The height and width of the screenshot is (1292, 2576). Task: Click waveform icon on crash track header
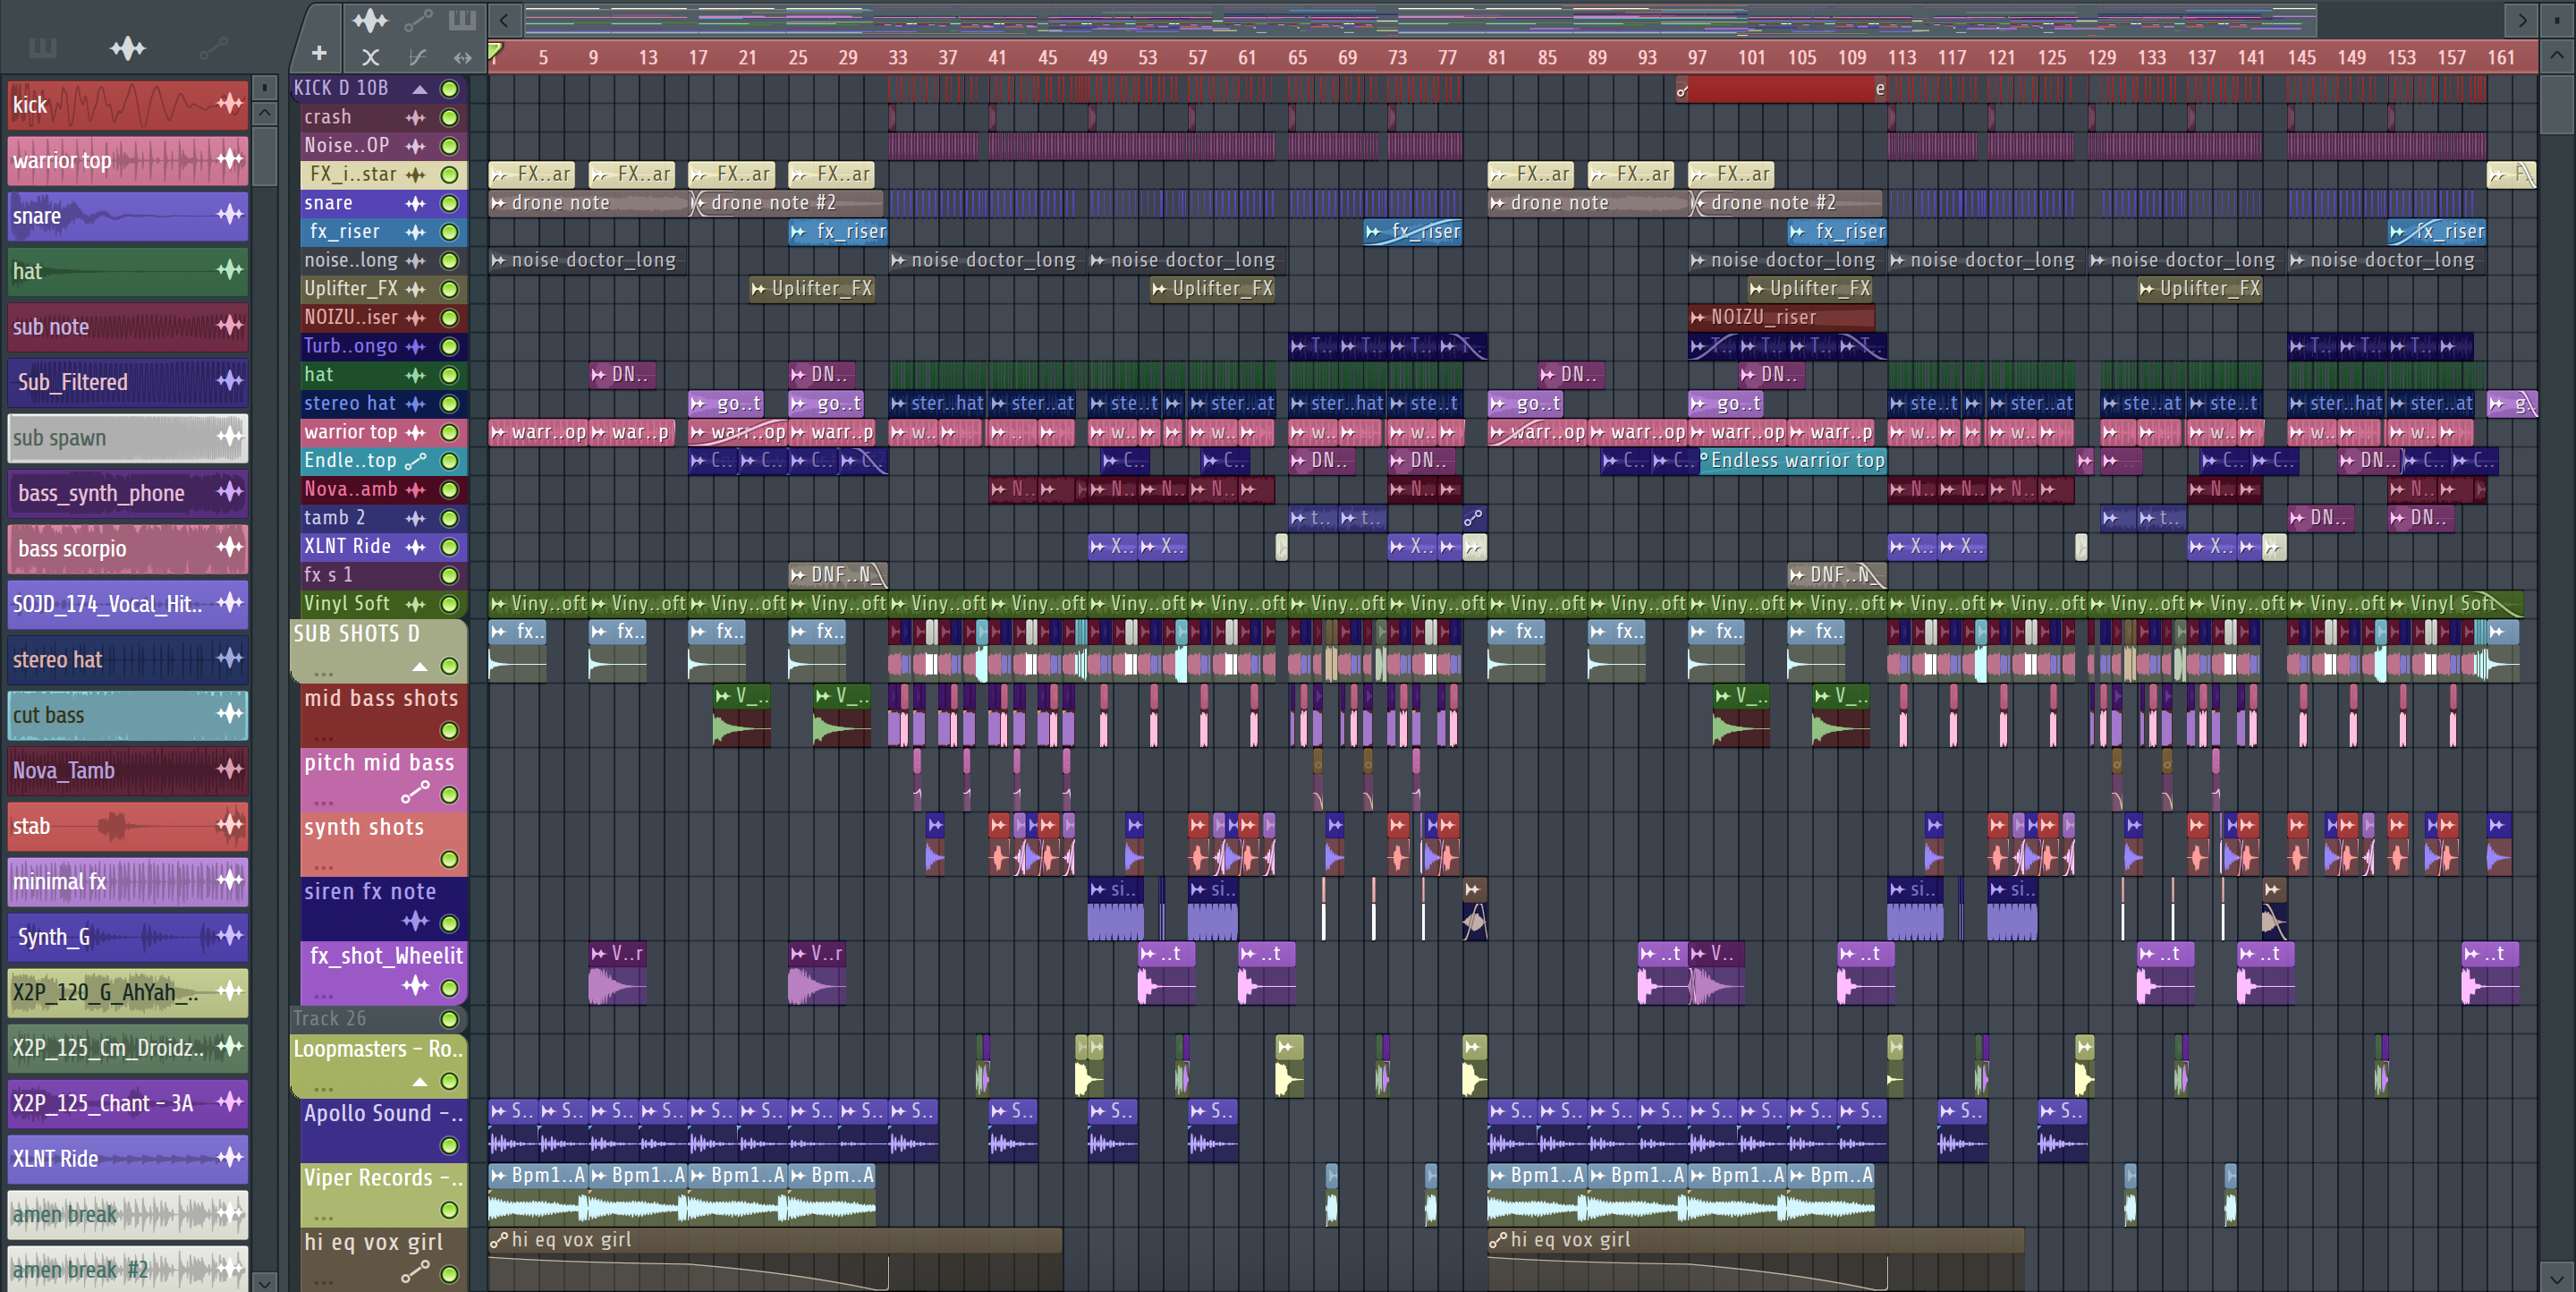point(415,118)
